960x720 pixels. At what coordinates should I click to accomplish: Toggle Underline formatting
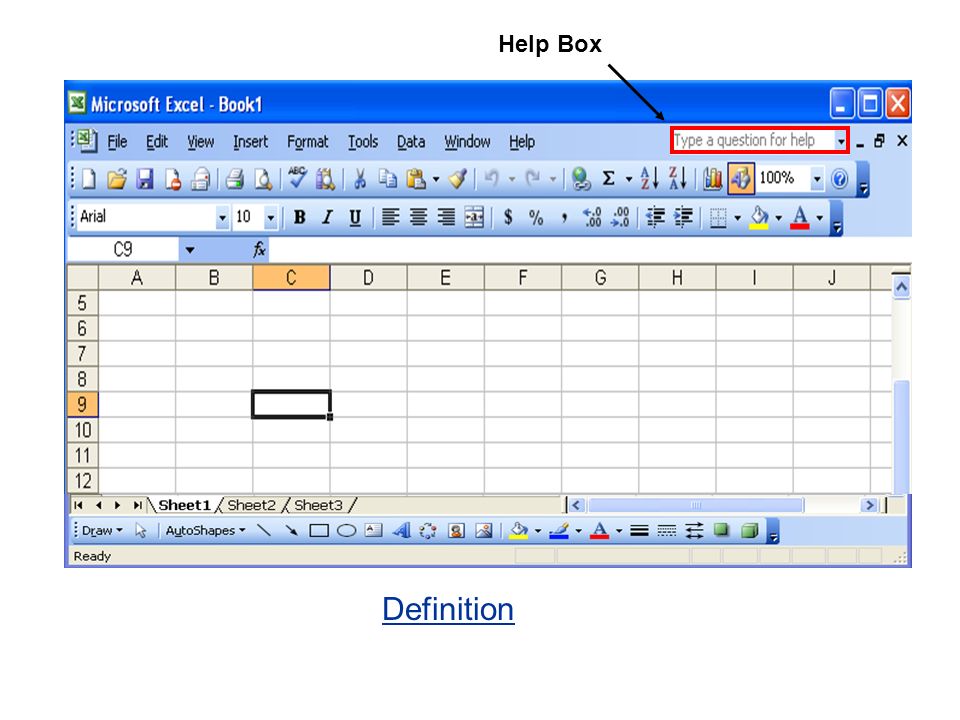[x=355, y=217]
